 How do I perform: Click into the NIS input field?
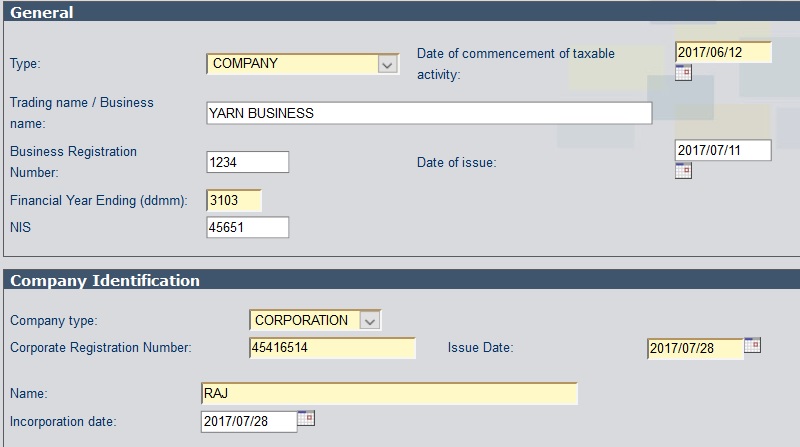(247, 228)
